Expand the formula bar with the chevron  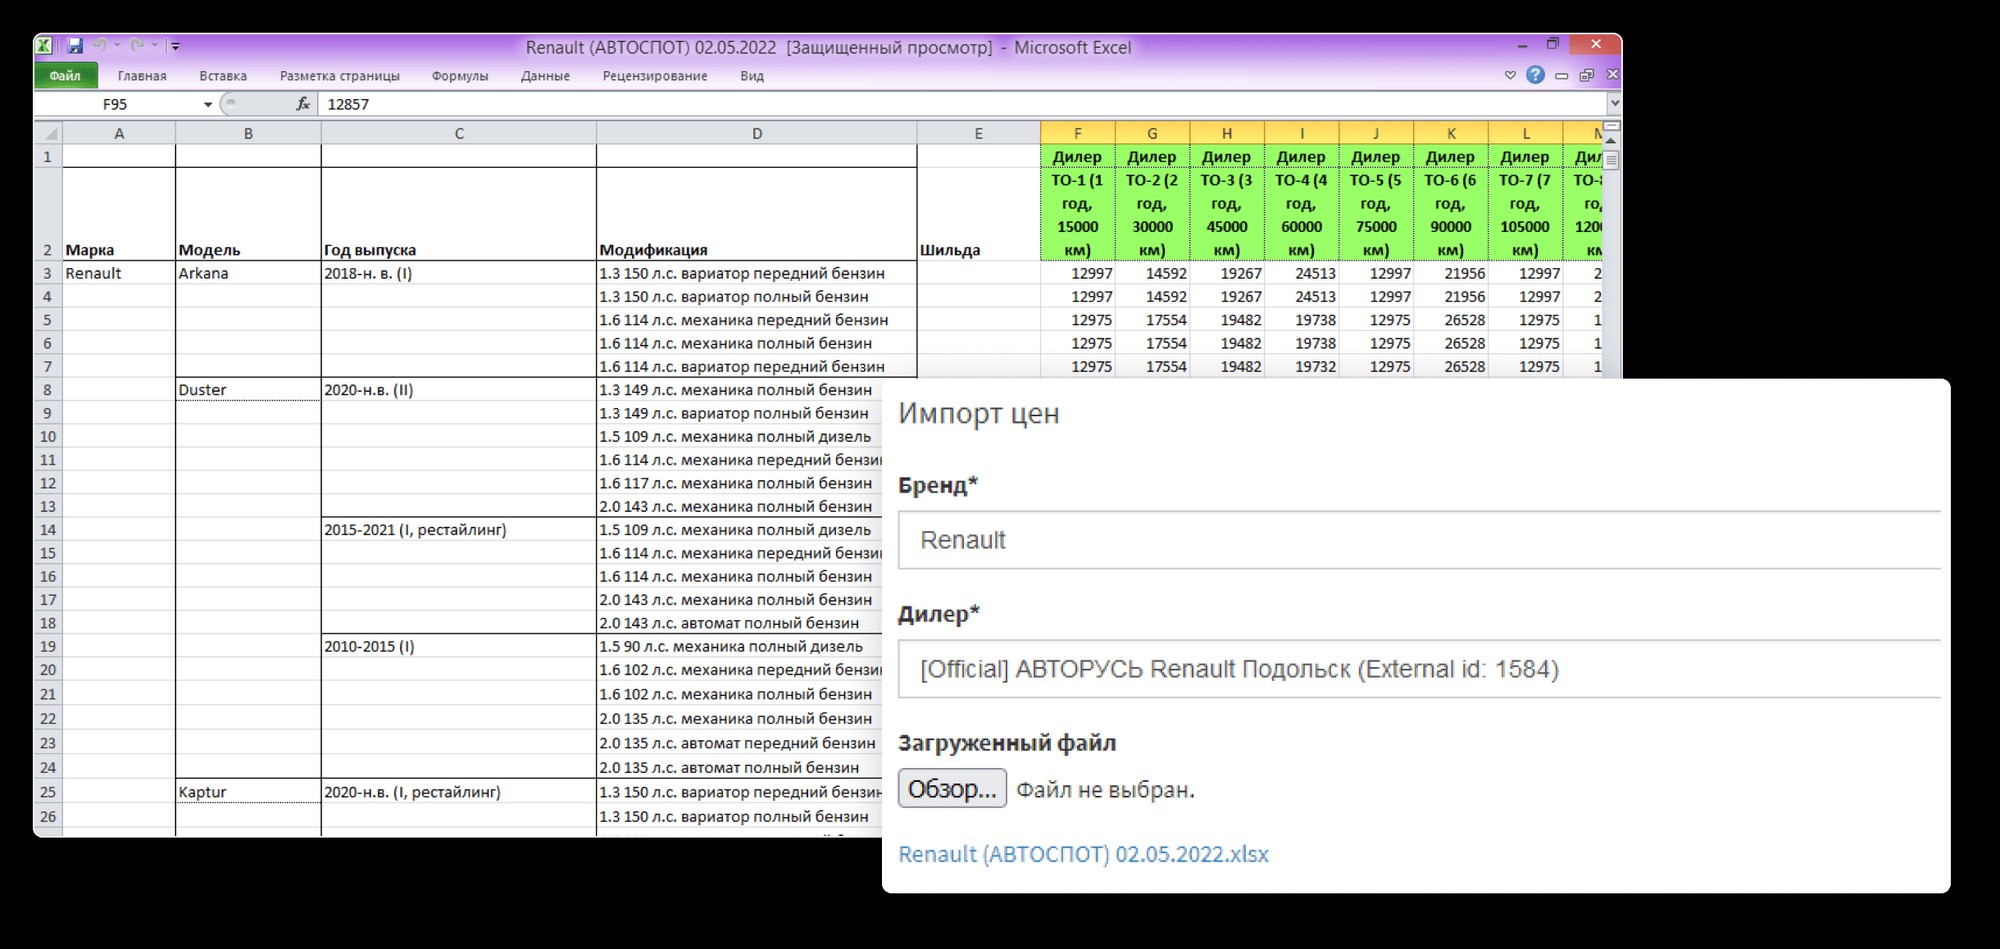coord(1614,104)
